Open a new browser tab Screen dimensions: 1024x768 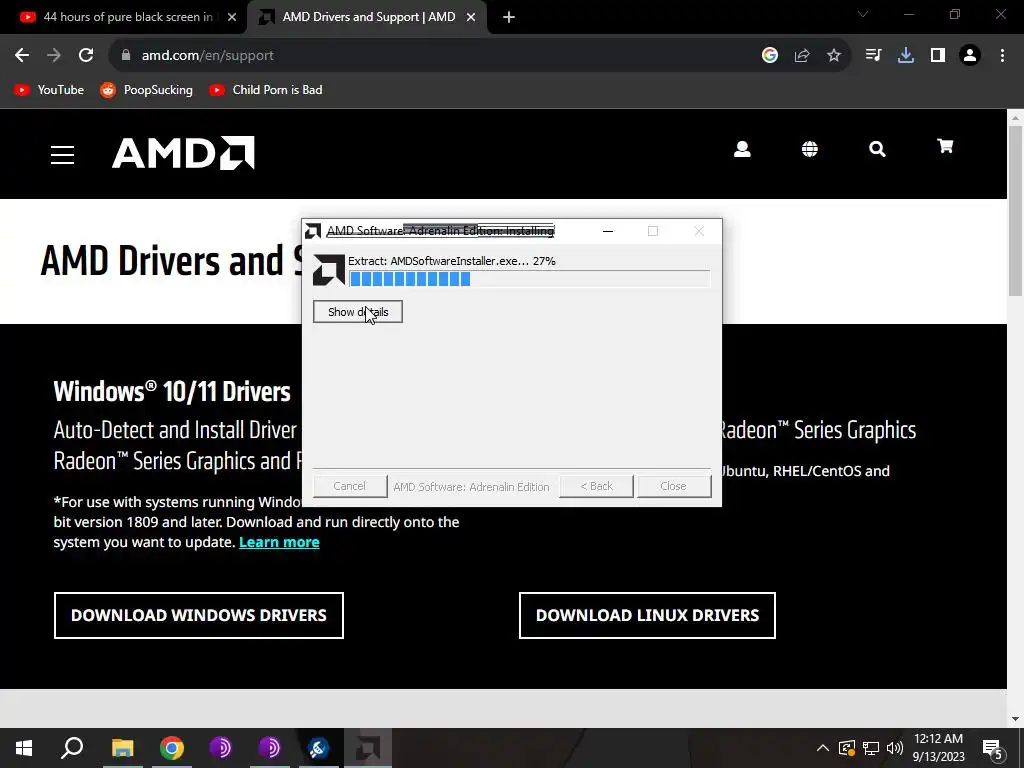[x=509, y=17]
